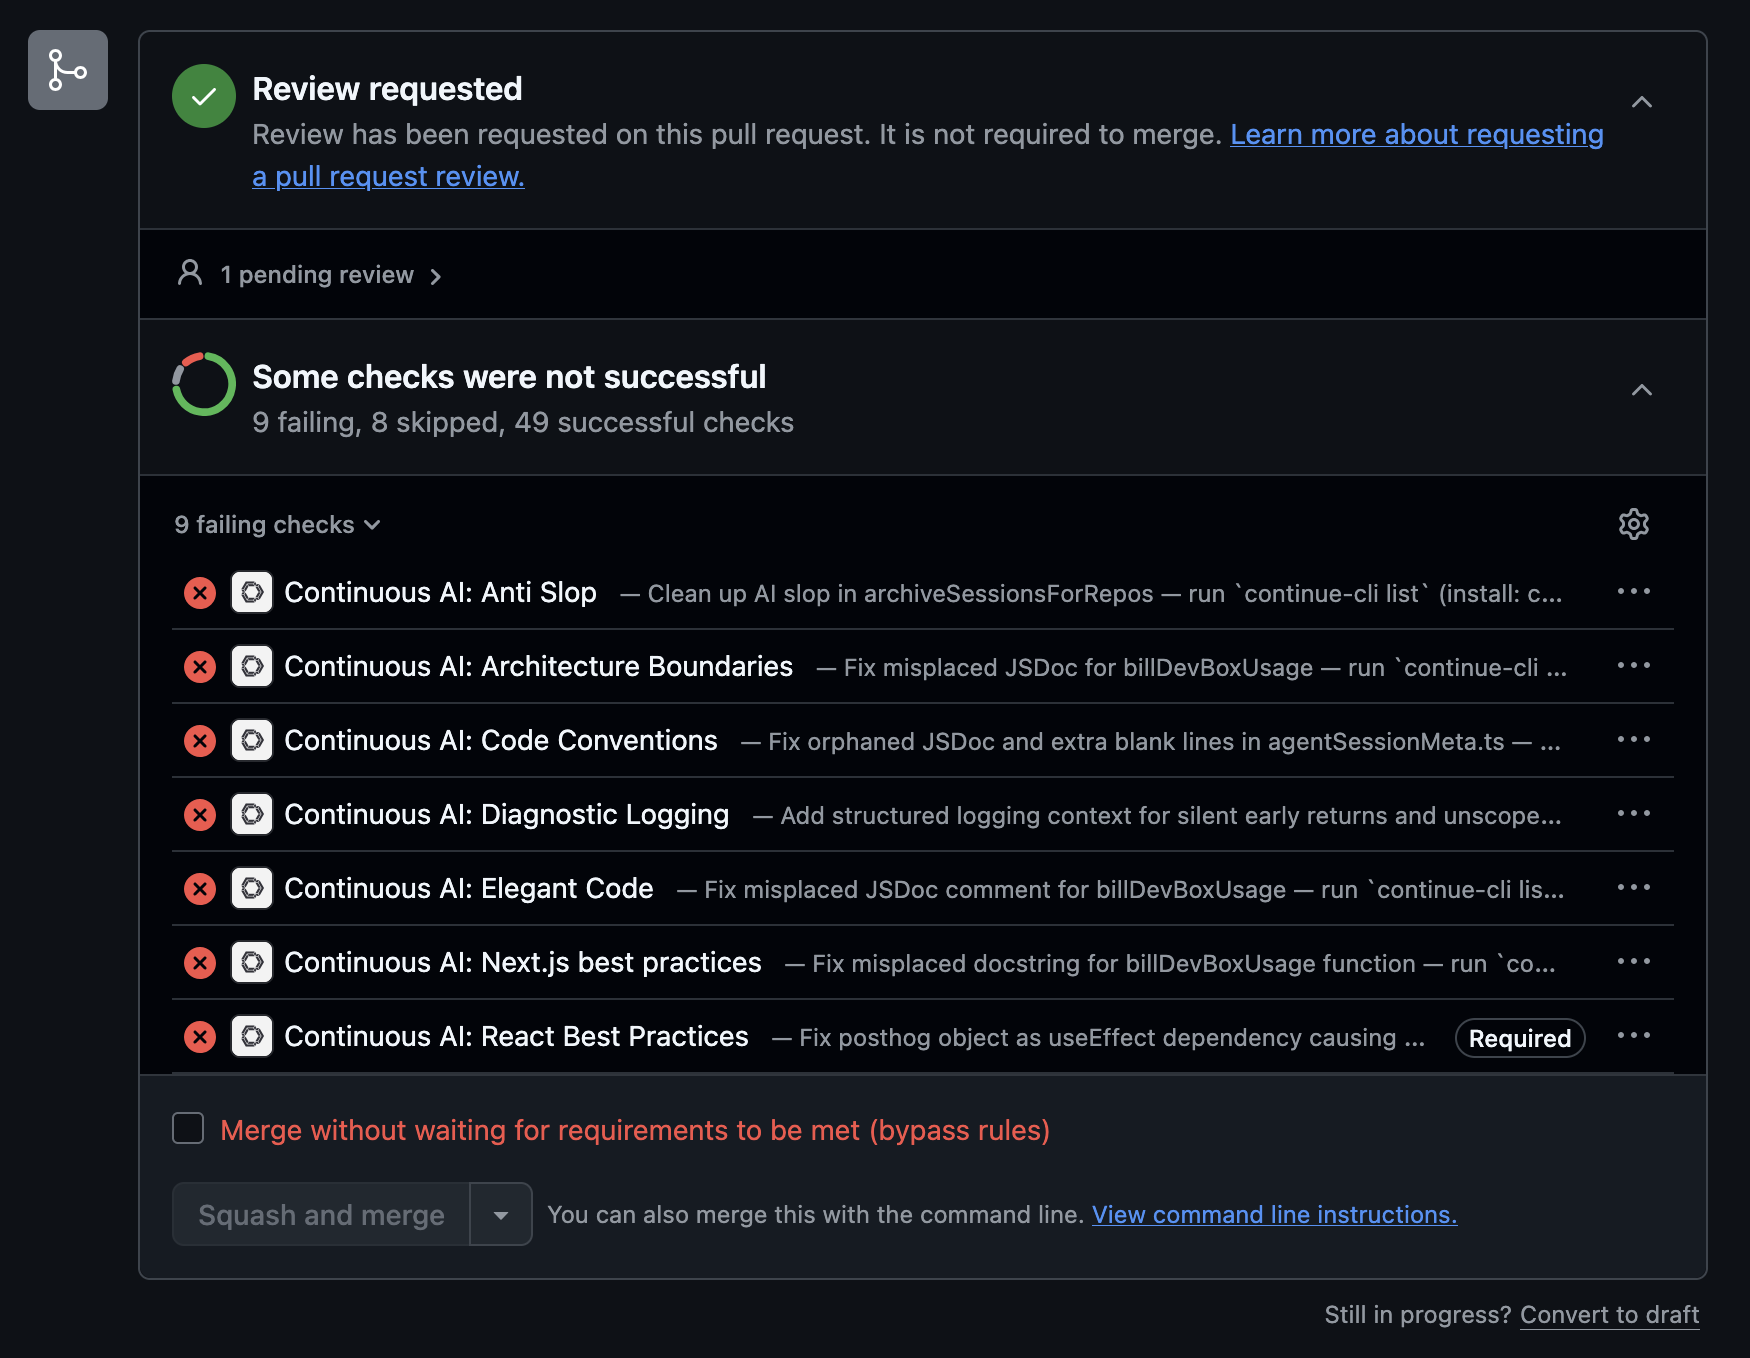Click the checks status circle icon
This screenshot has width=1750, height=1358.
click(x=203, y=385)
